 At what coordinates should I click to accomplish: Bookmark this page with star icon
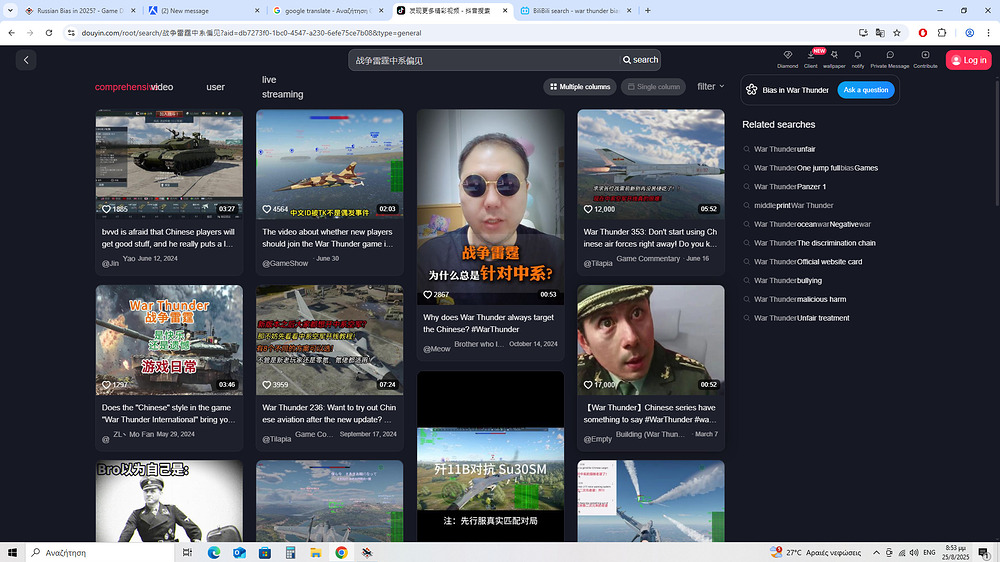click(x=897, y=33)
